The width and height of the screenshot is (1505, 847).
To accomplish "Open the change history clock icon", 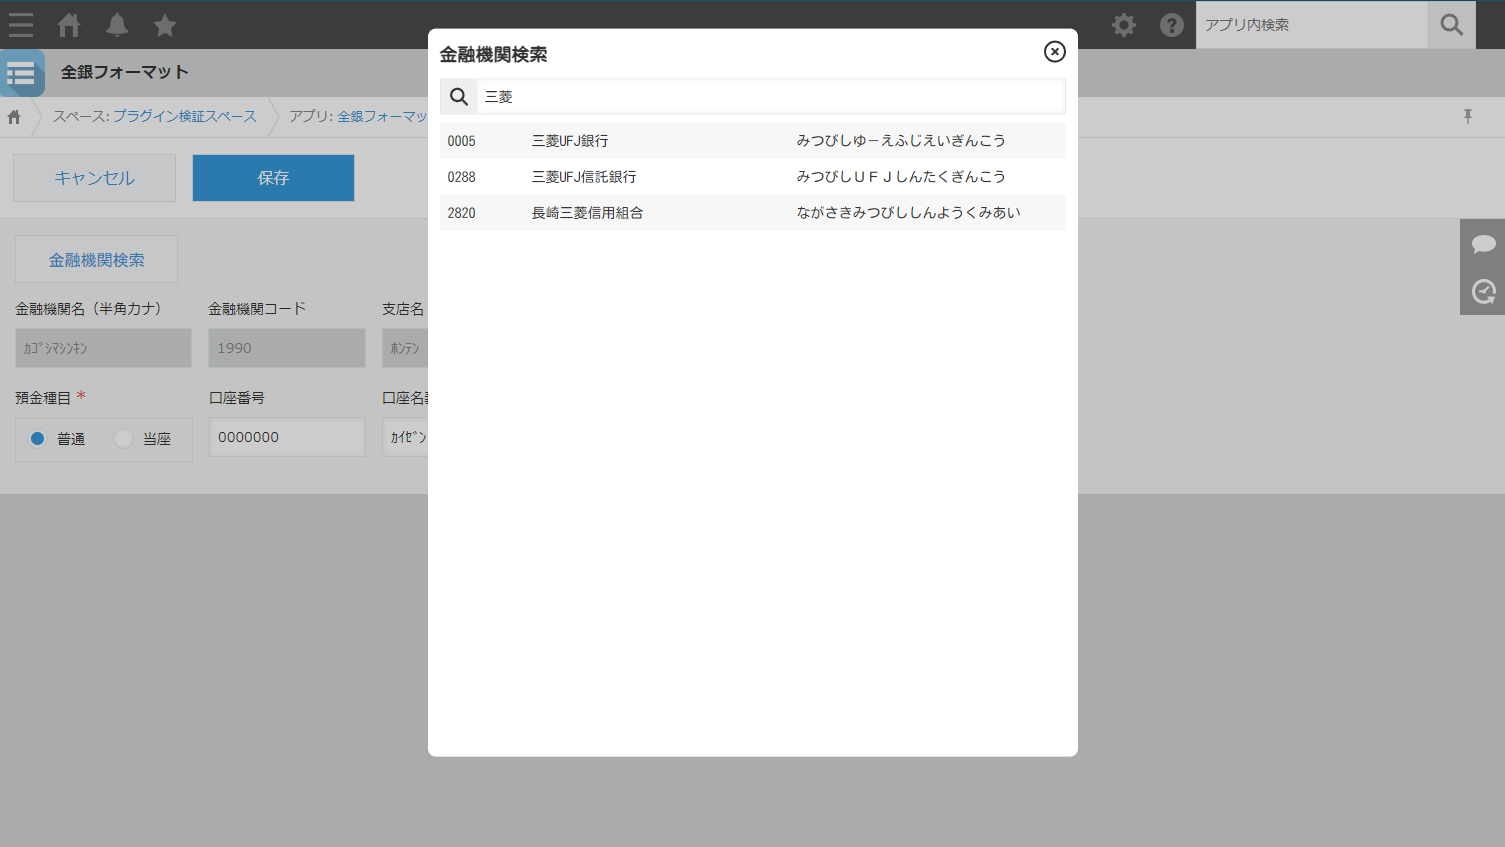I will pos(1484,292).
